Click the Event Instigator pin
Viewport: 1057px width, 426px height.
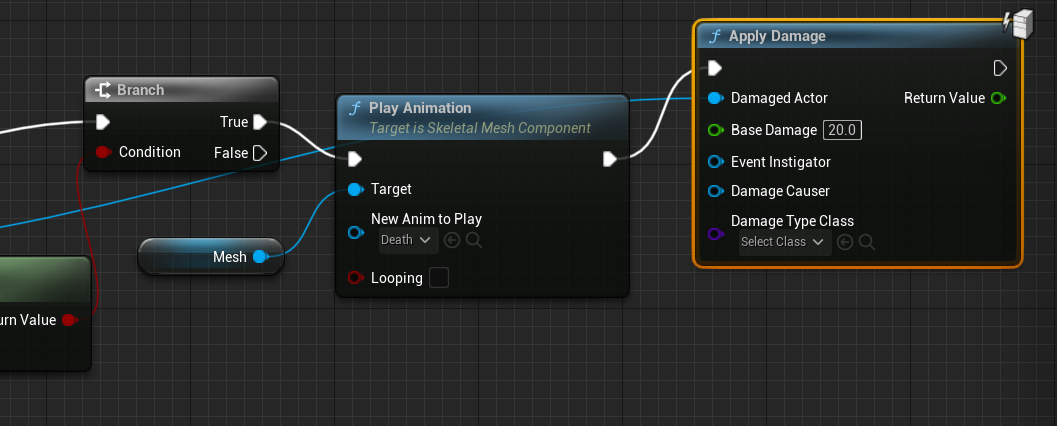pyautogui.click(x=716, y=162)
